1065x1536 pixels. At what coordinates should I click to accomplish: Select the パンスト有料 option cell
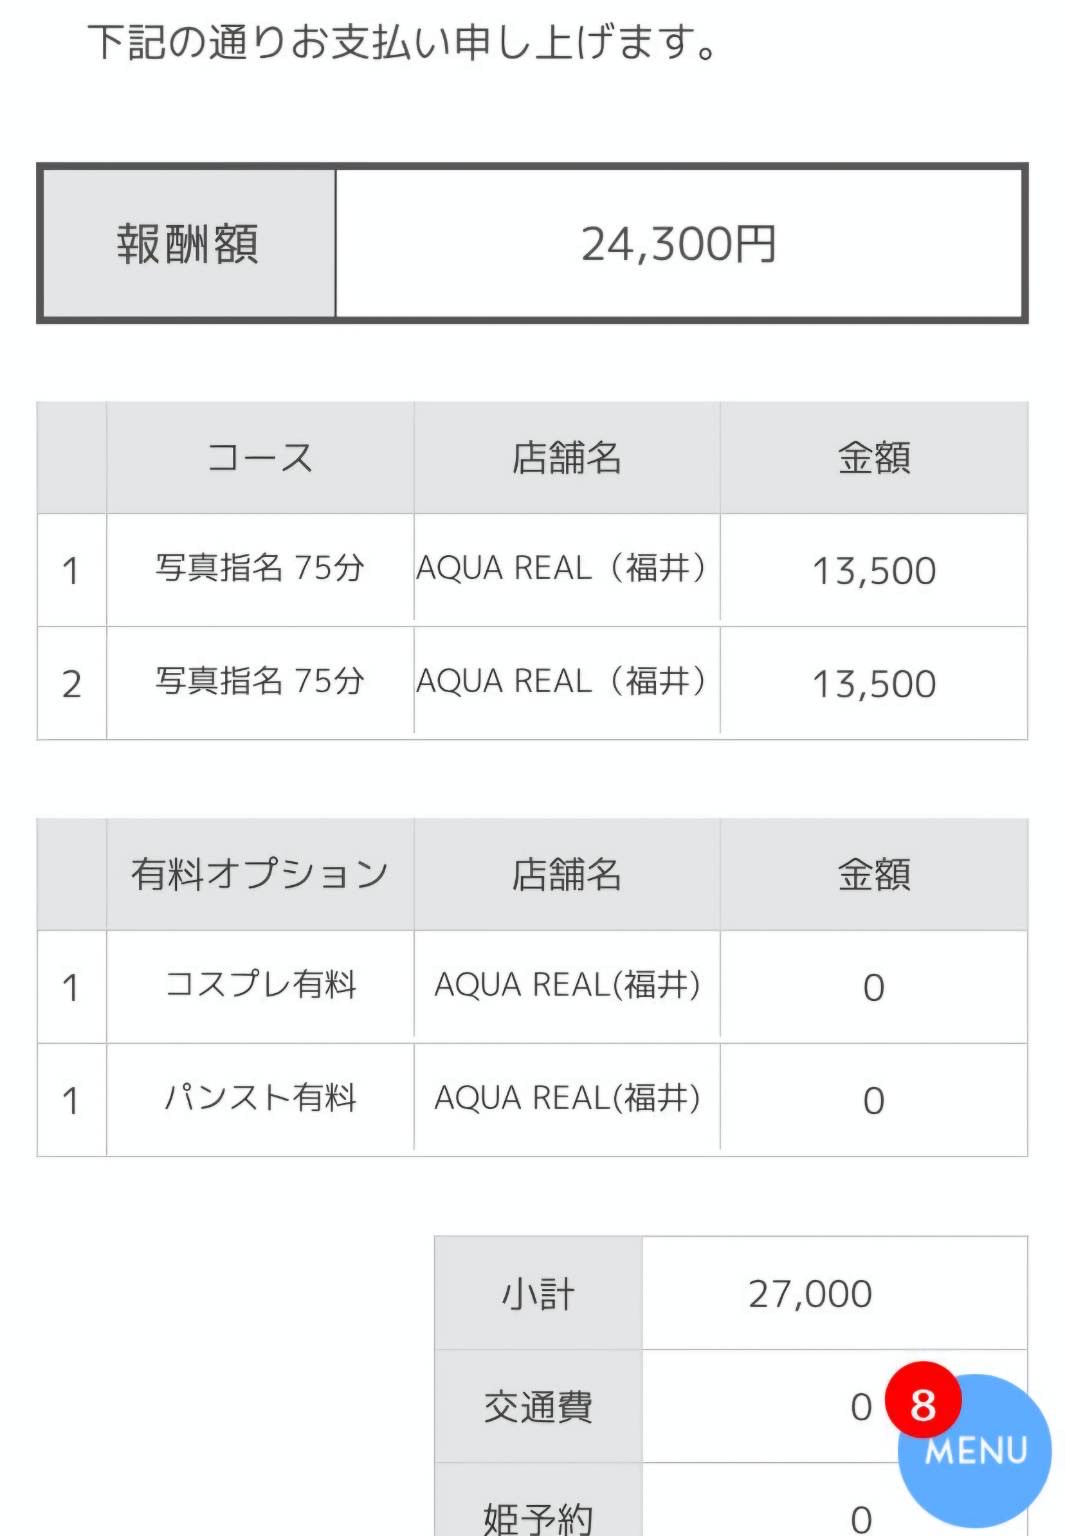coord(260,1099)
